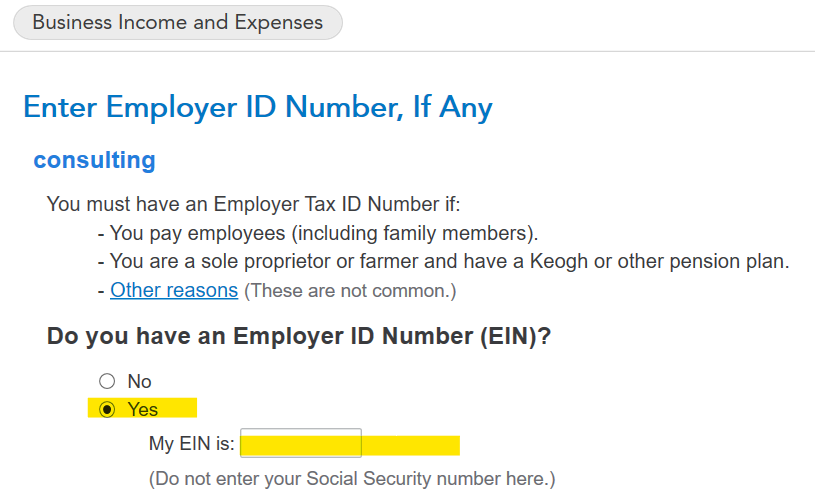Viewport: 815px width, 504px height.
Task: Click the Enter Employer ID Number heading
Action: [x=257, y=107]
